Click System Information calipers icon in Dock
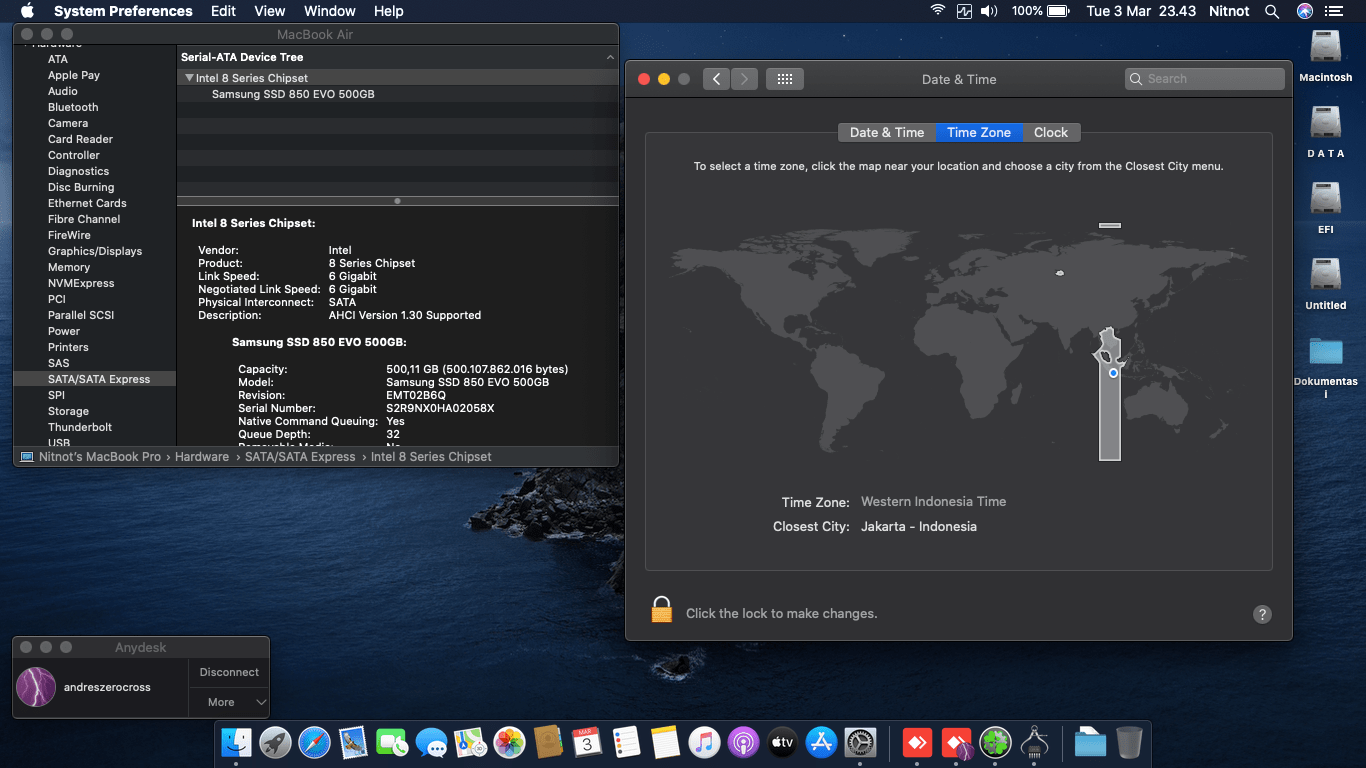Viewport: 1366px width, 768px height. click(1034, 742)
